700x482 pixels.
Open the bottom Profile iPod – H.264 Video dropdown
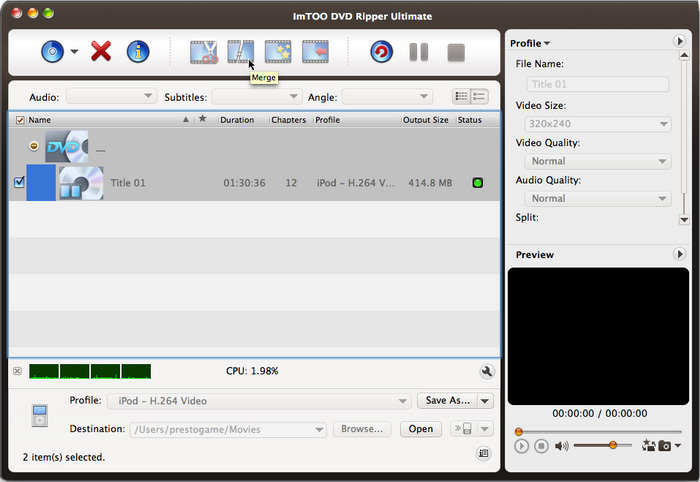pos(259,401)
